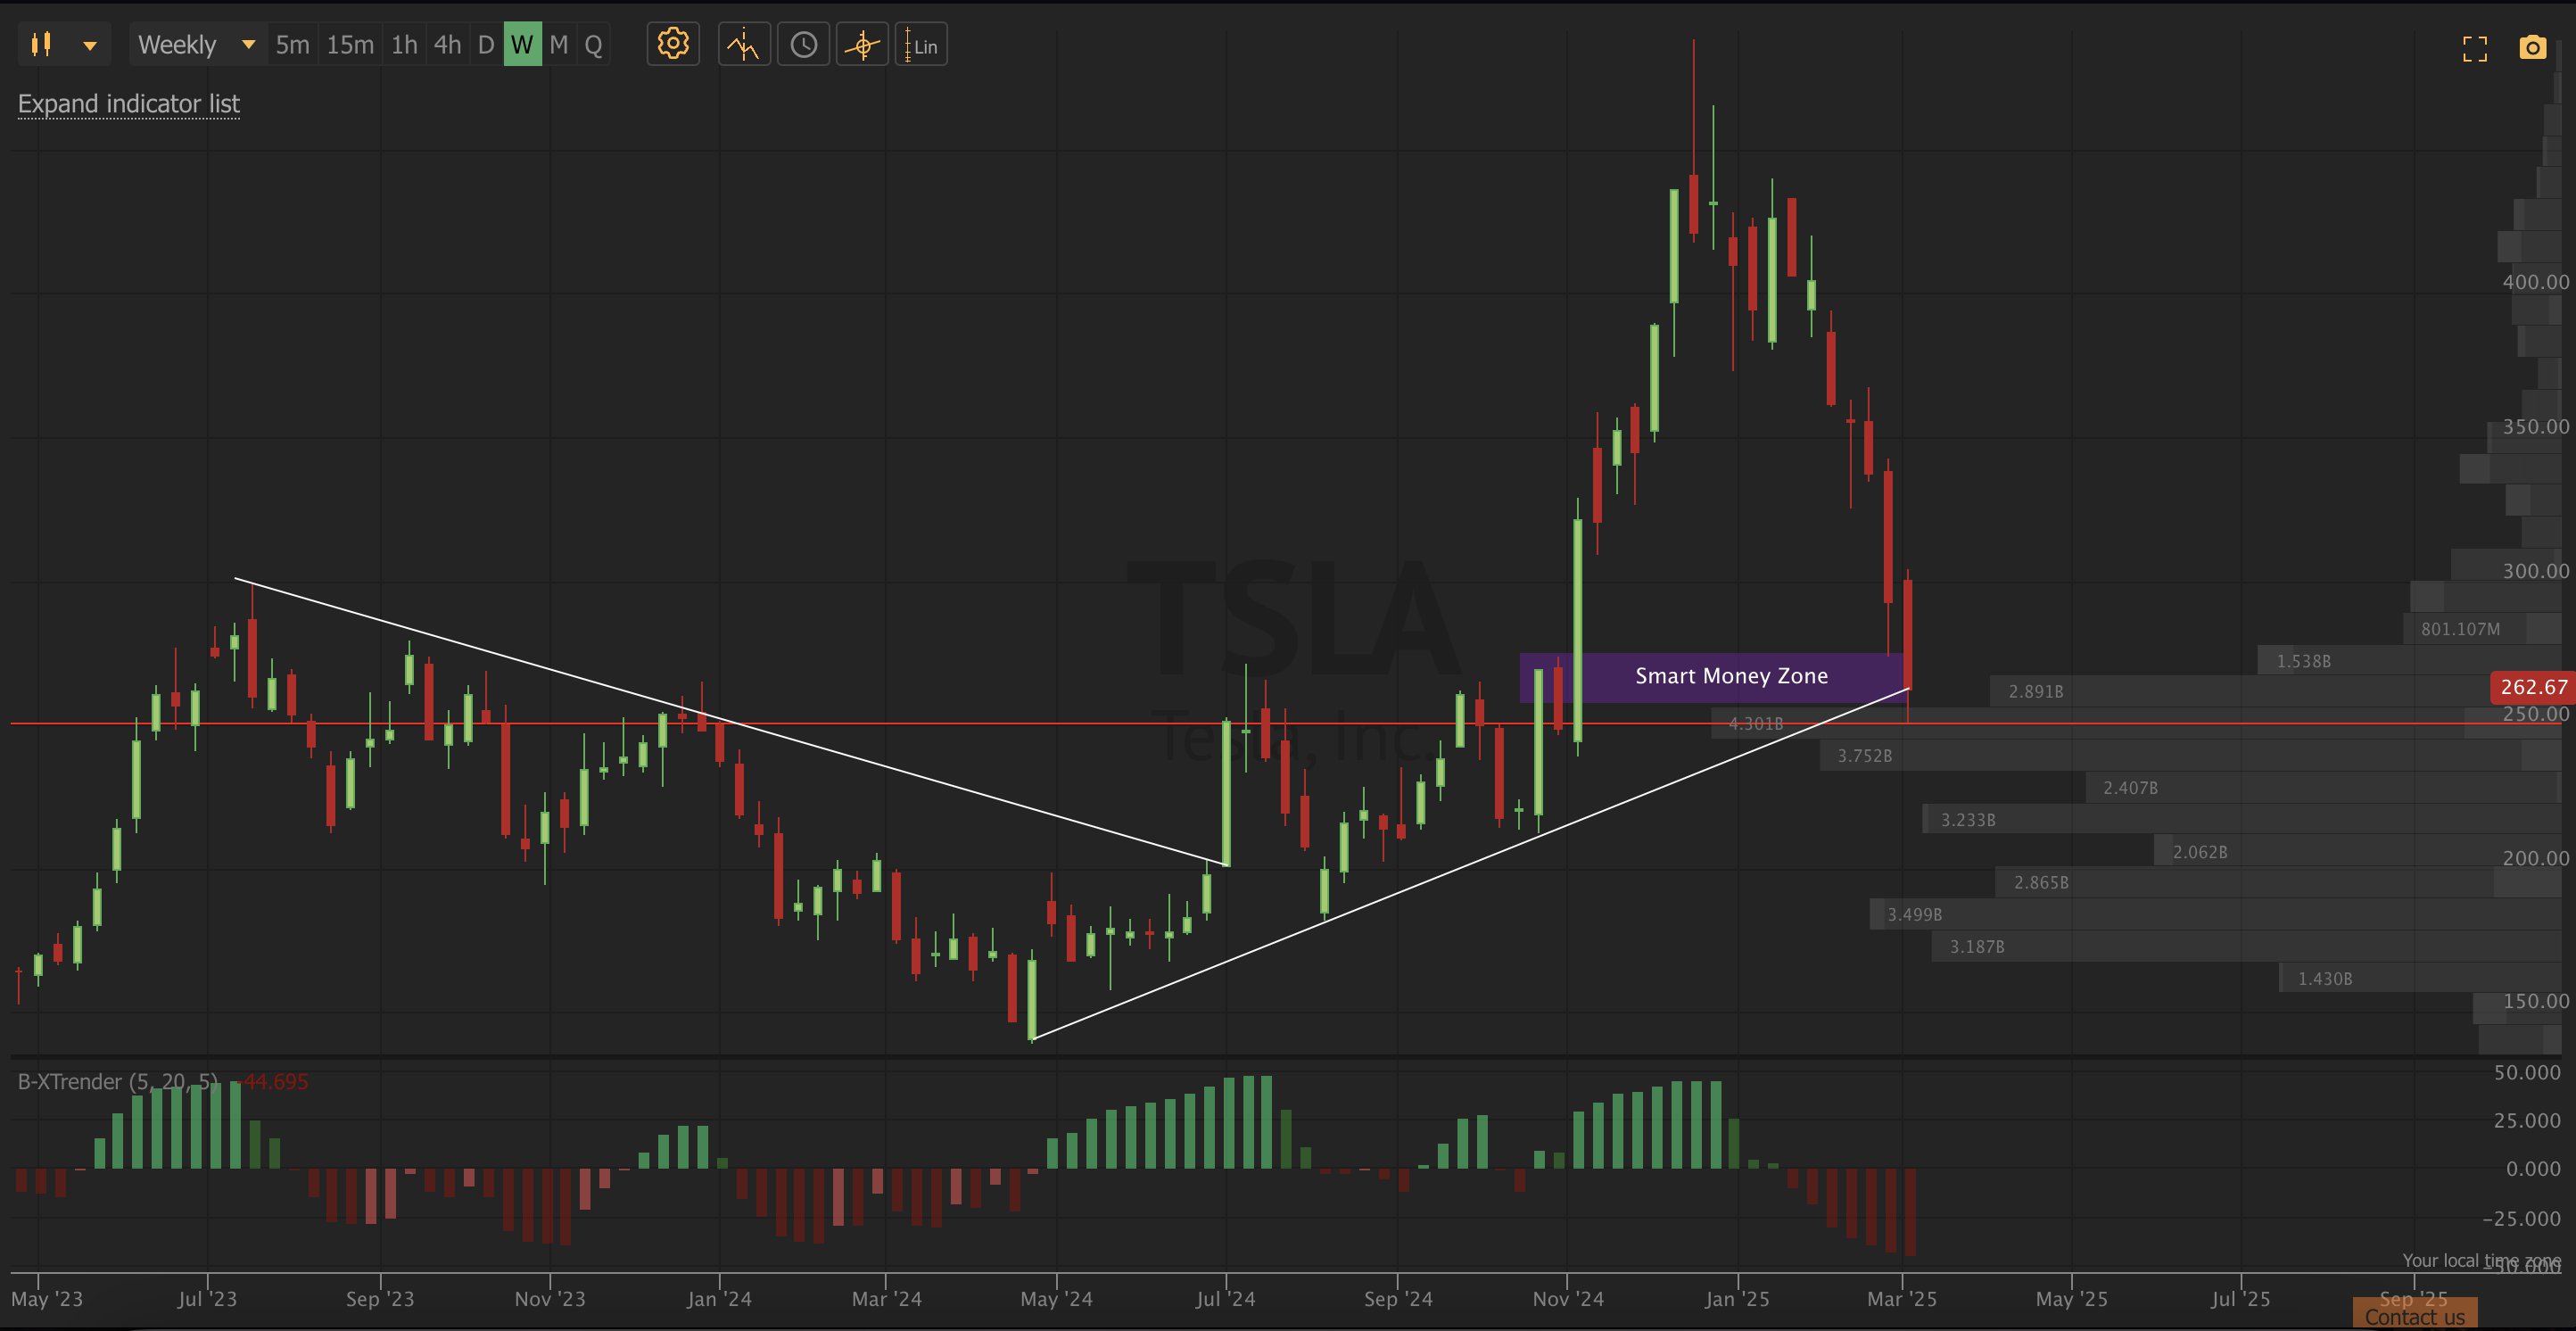
Task: Click the 150.00 price axis label
Action: [x=2535, y=1001]
